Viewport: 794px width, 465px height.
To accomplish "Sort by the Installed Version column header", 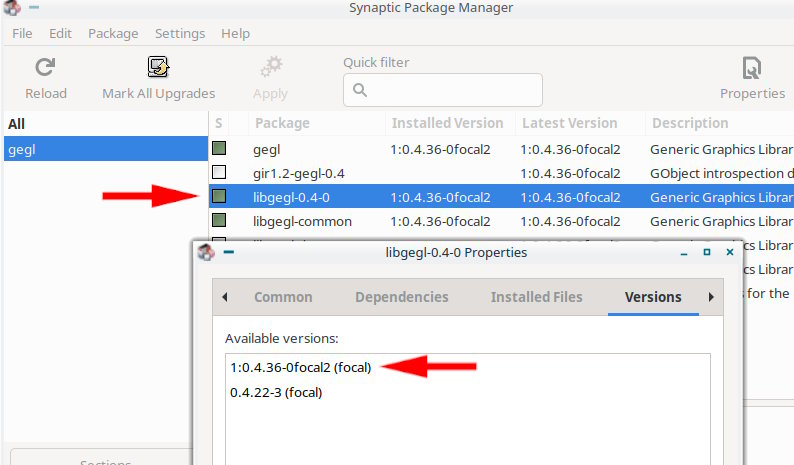I will pos(447,123).
